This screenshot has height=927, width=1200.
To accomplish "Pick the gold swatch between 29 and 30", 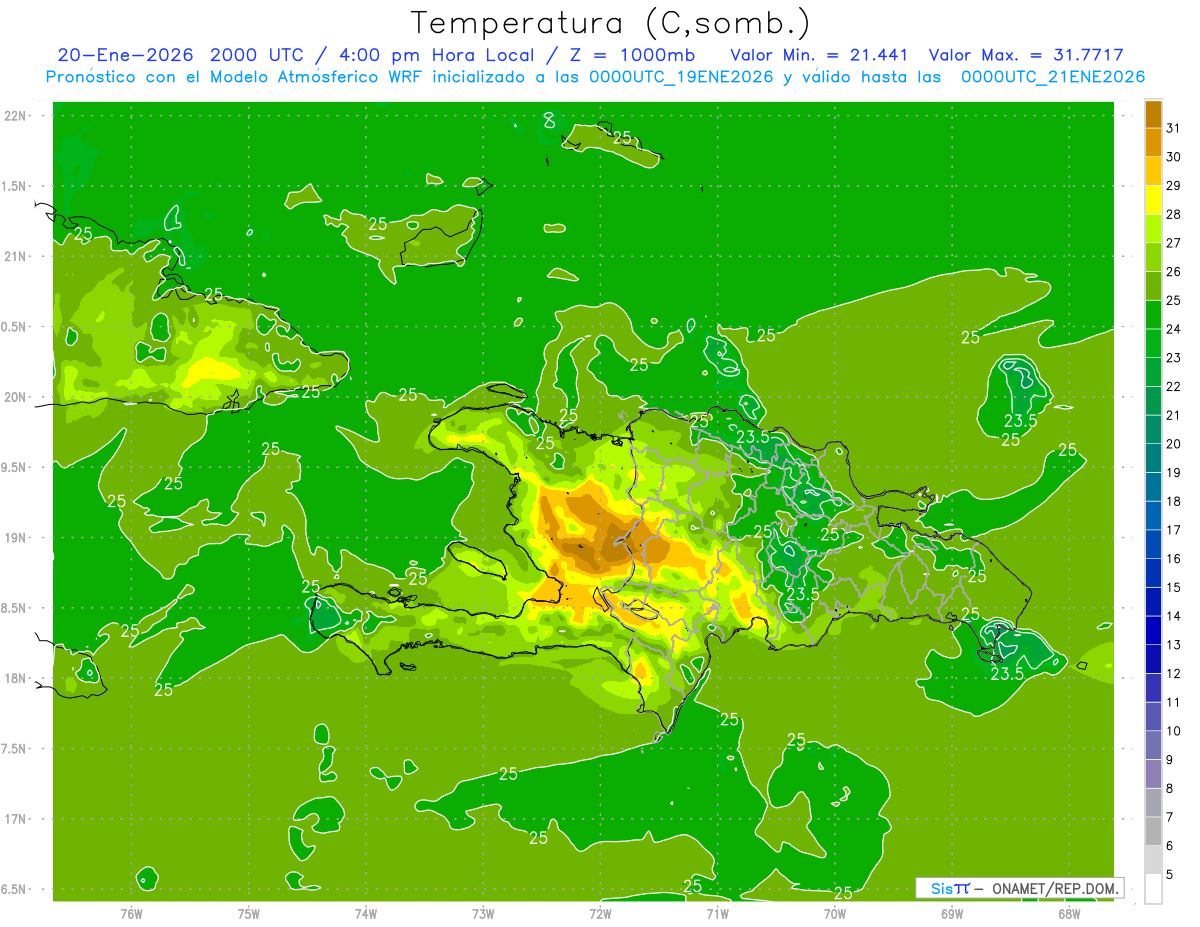I will 1153,171.
